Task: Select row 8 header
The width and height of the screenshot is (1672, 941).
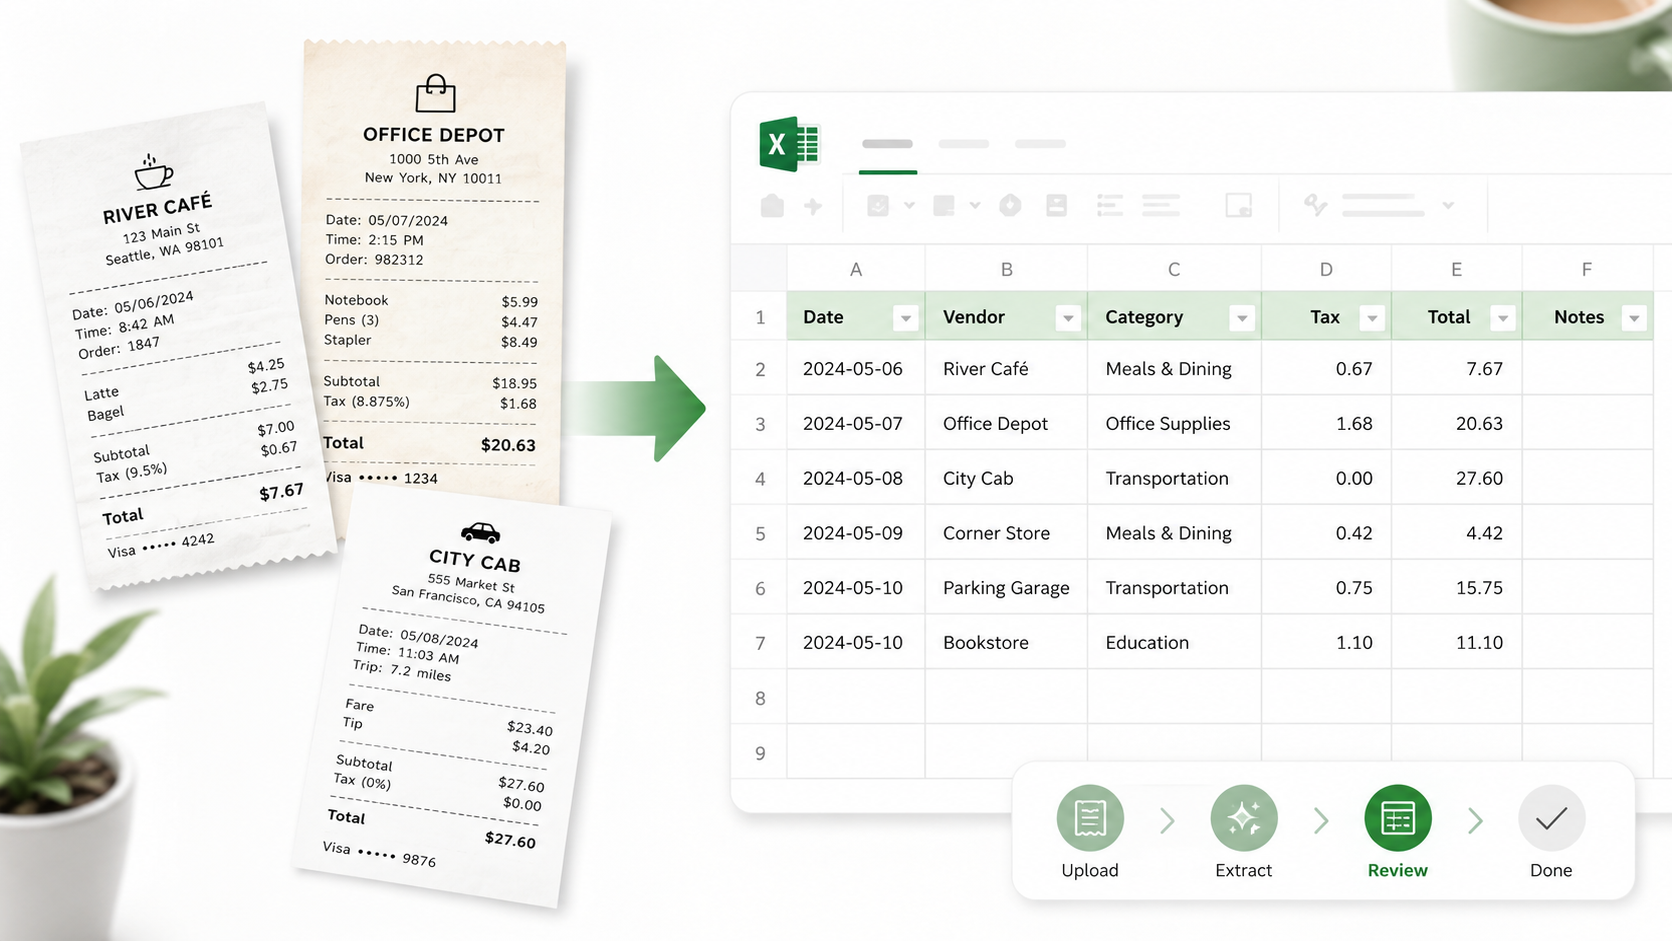Action: click(760, 698)
